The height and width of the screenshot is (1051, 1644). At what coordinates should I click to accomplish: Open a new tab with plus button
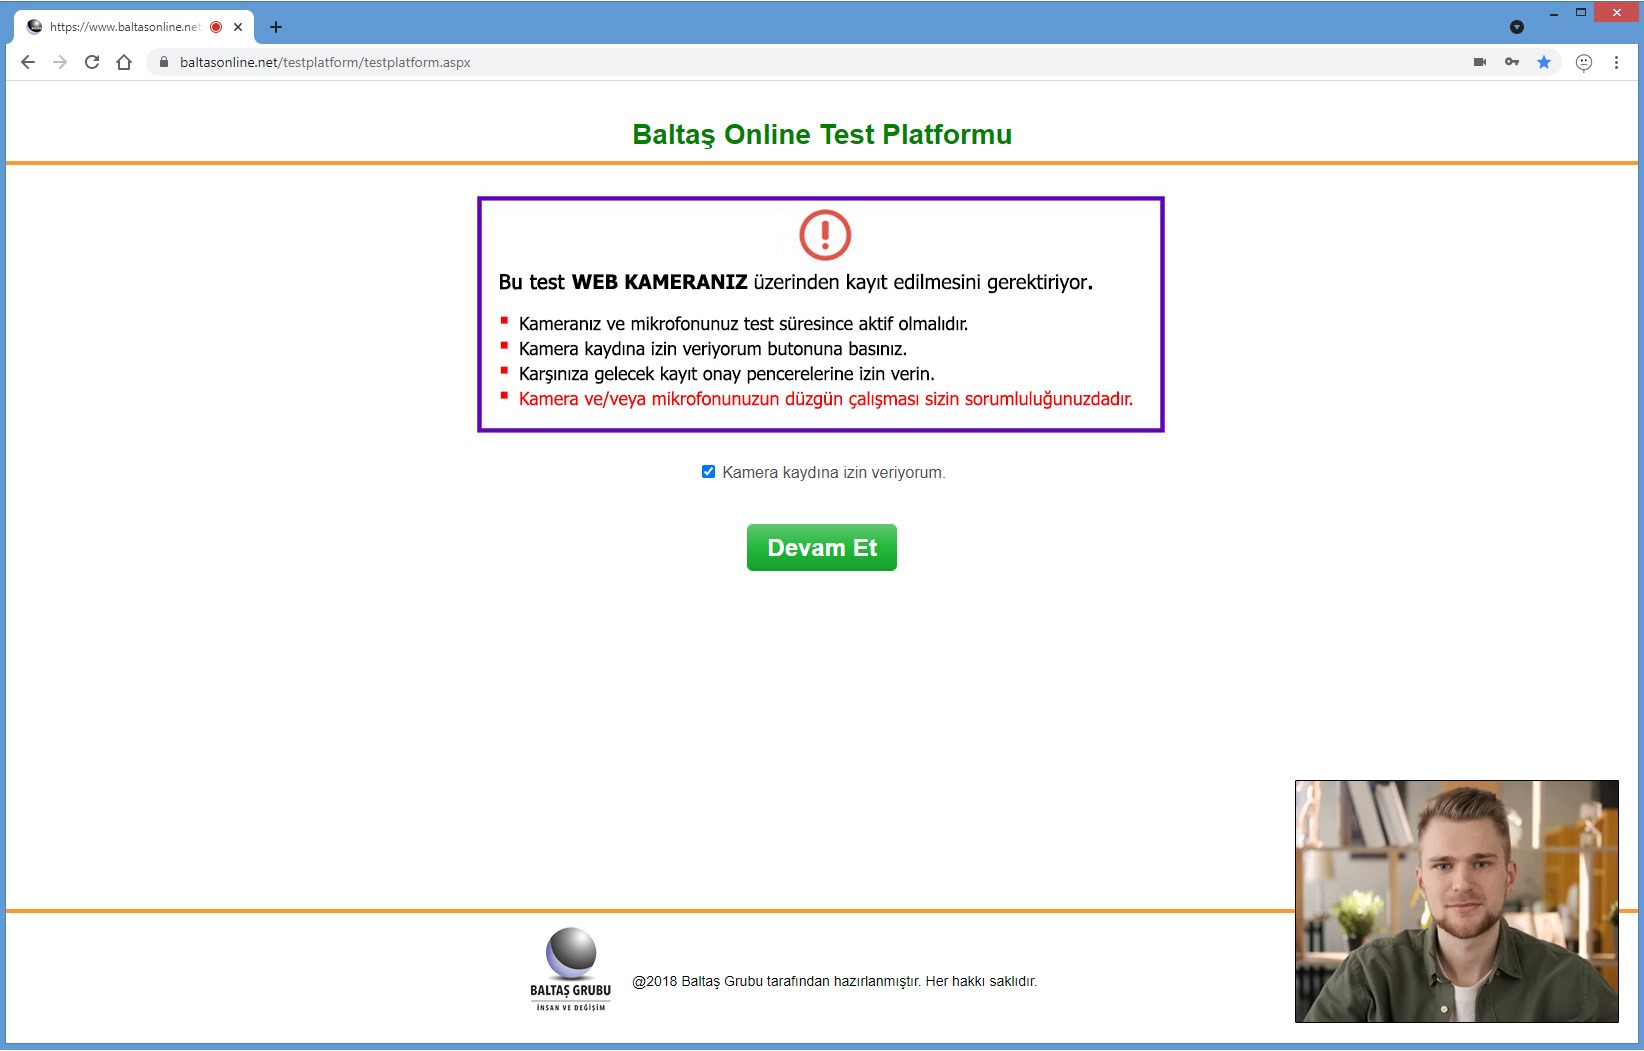(x=276, y=27)
